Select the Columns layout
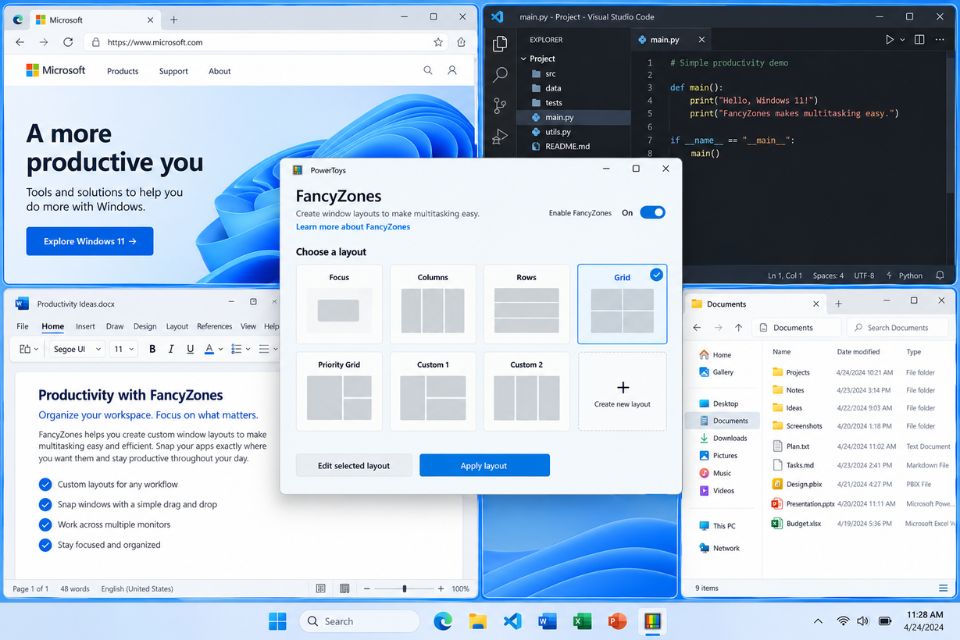 pyautogui.click(x=433, y=304)
